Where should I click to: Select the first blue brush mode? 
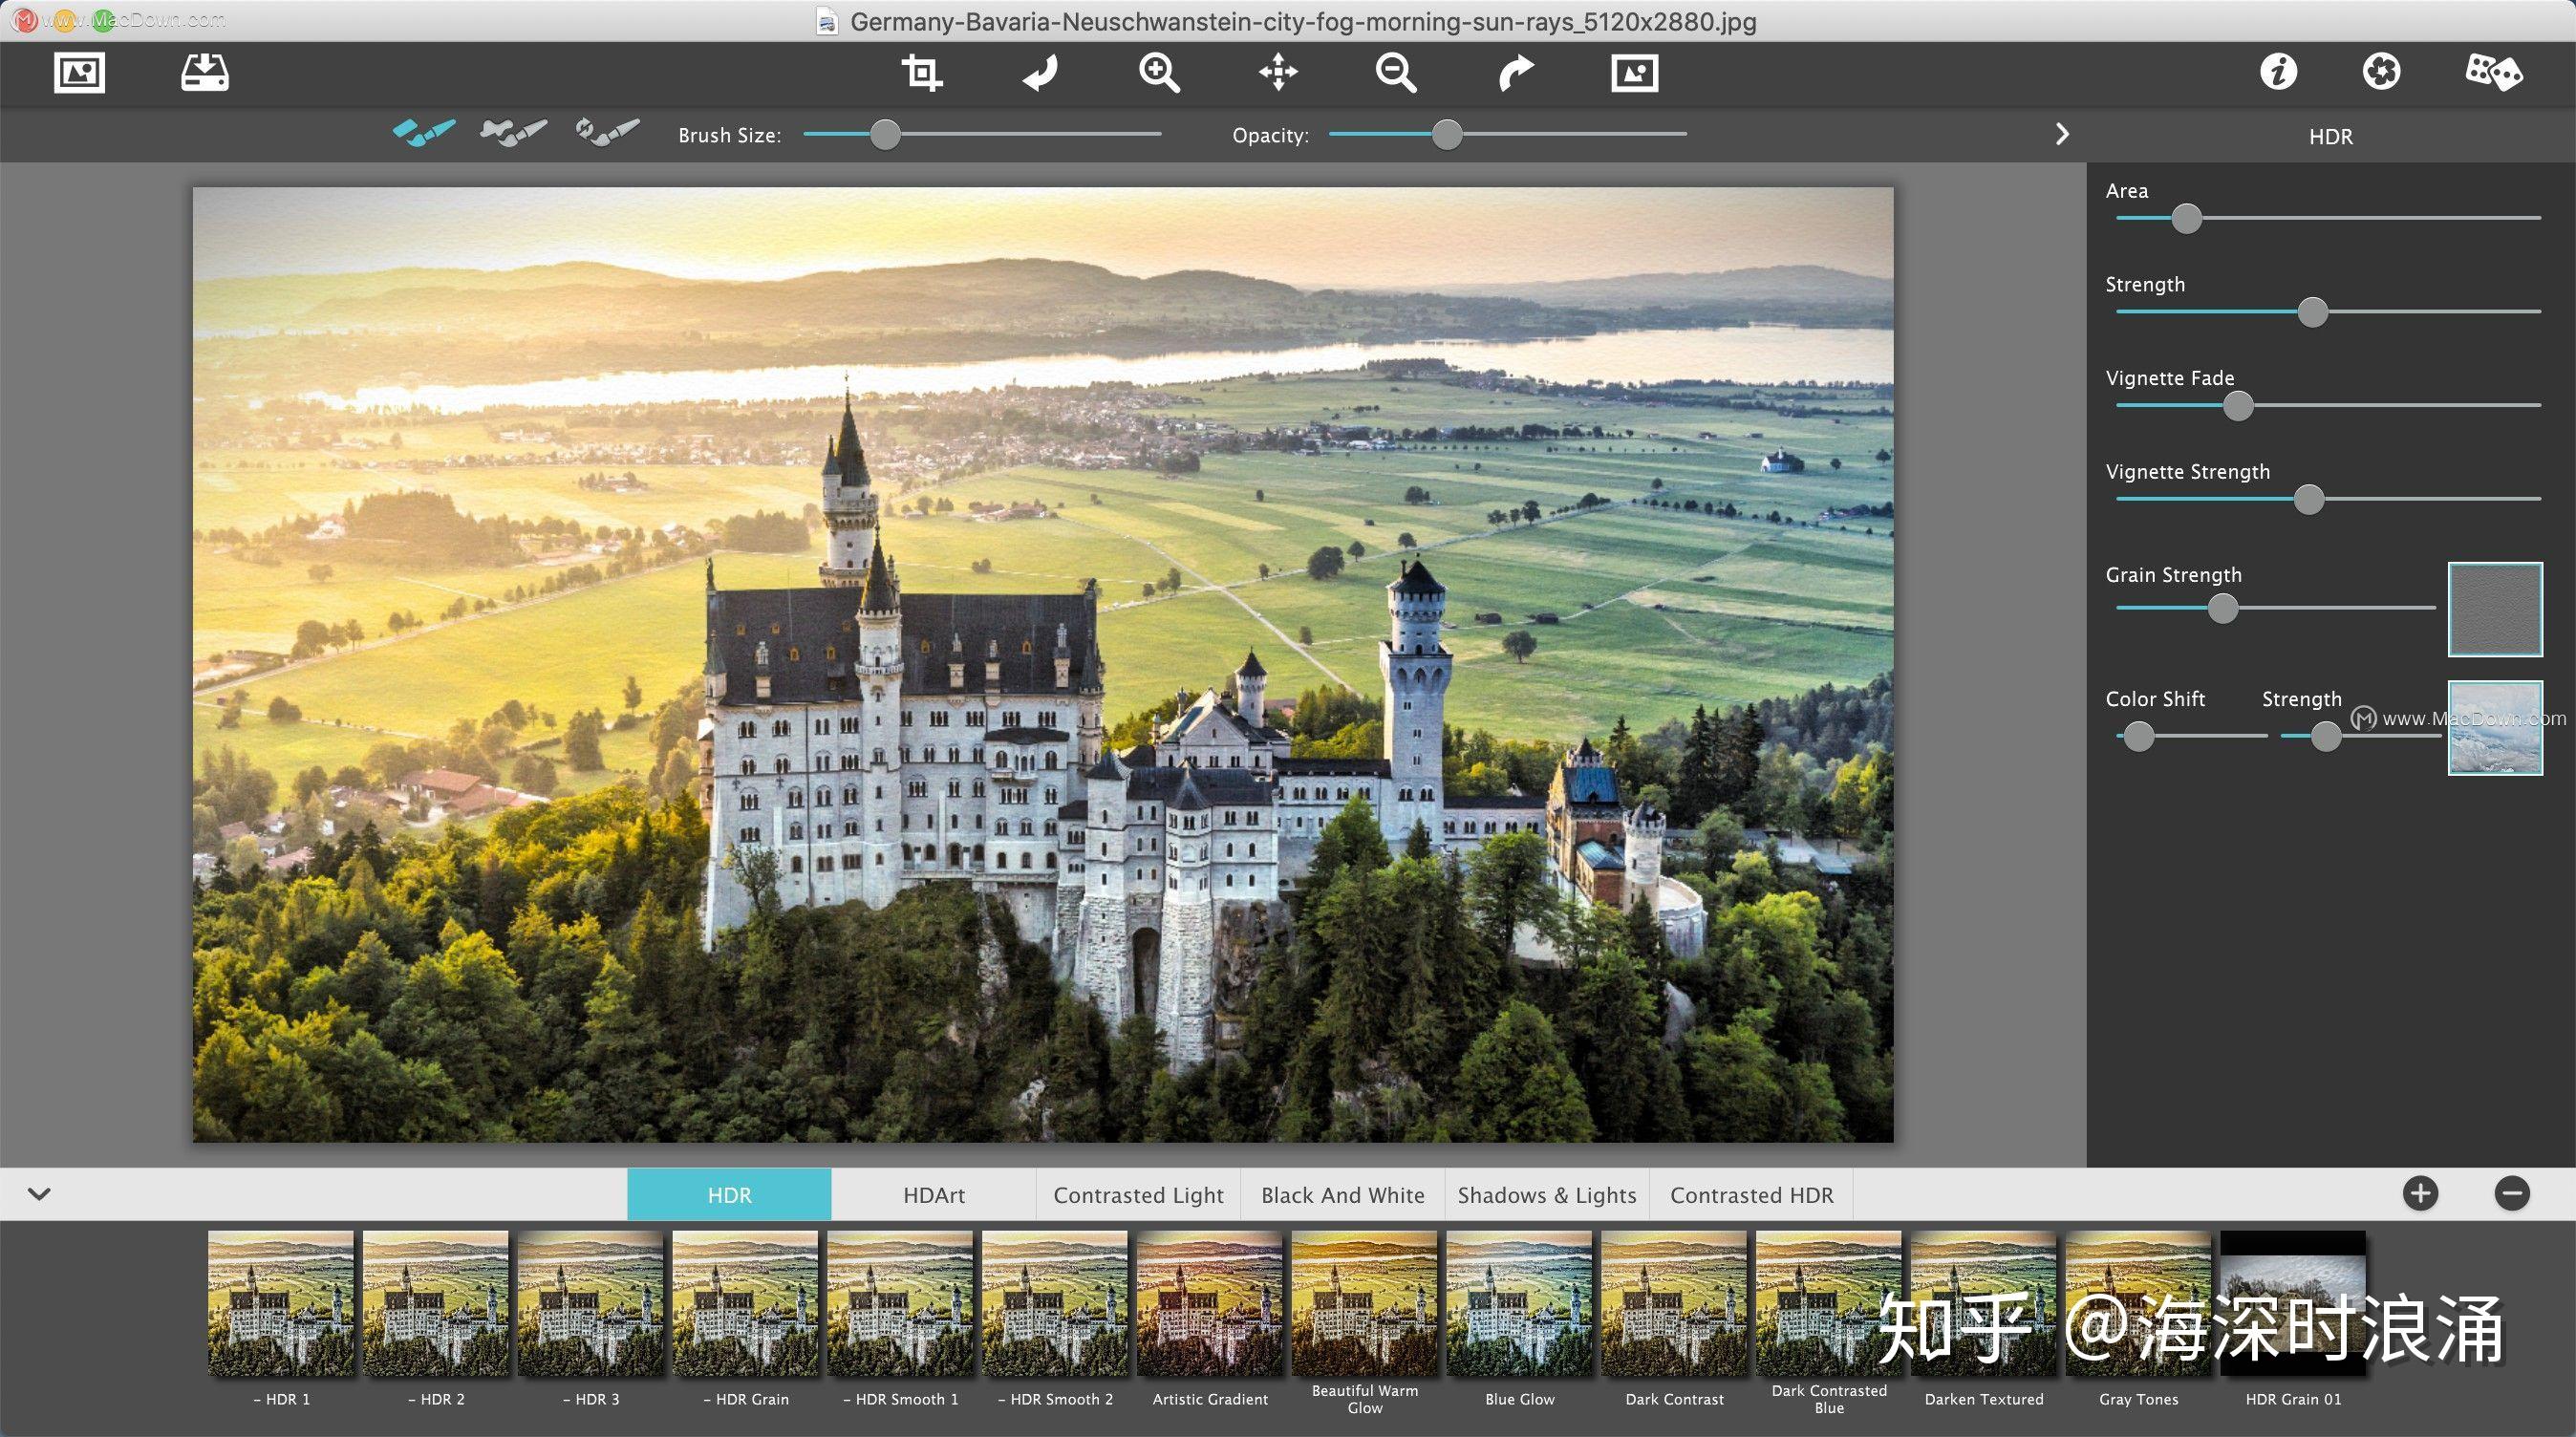click(424, 133)
